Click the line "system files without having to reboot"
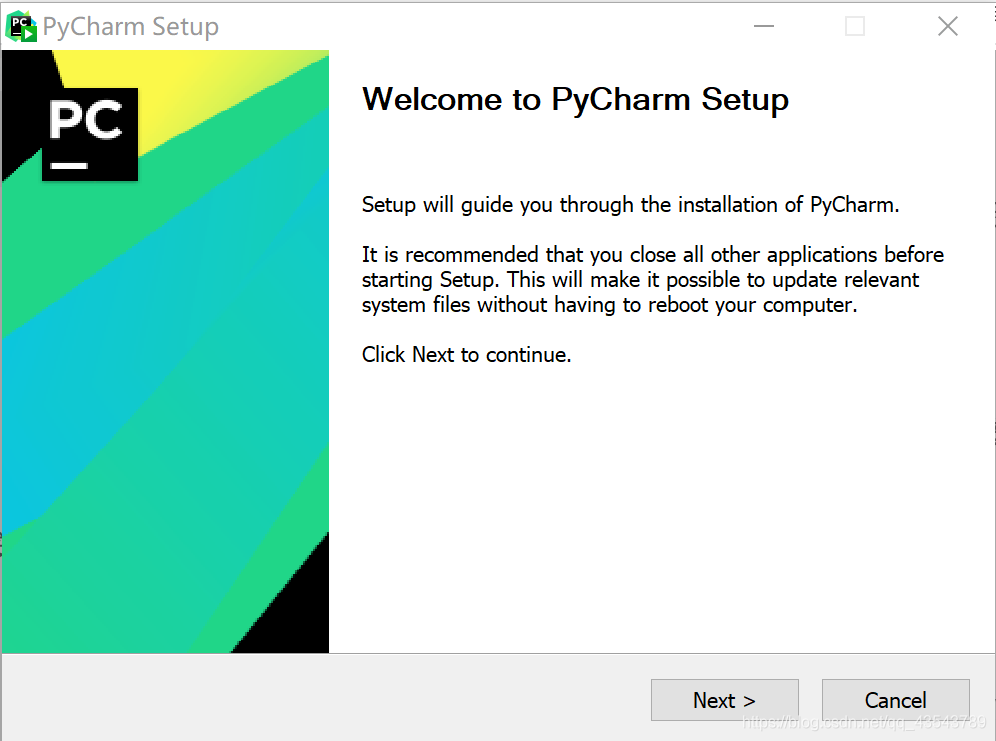 [609, 305]
